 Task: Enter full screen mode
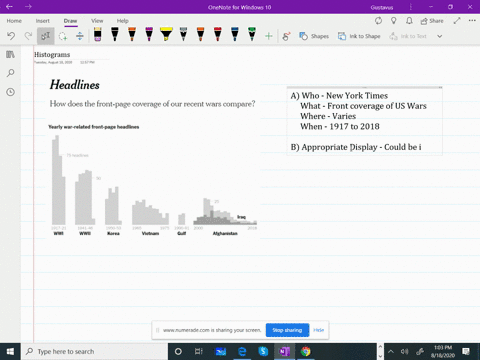pyautogui.click(x=457, y=21)
